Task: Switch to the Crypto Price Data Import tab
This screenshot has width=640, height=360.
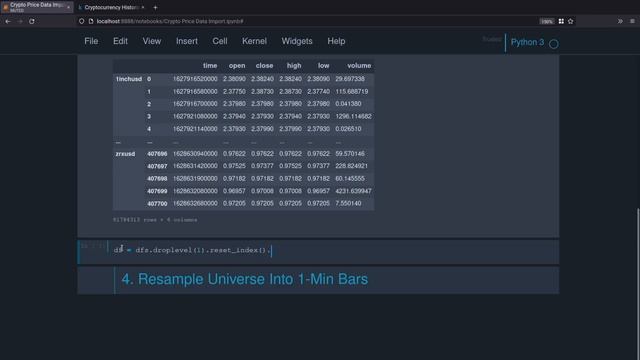Action: 37,7
